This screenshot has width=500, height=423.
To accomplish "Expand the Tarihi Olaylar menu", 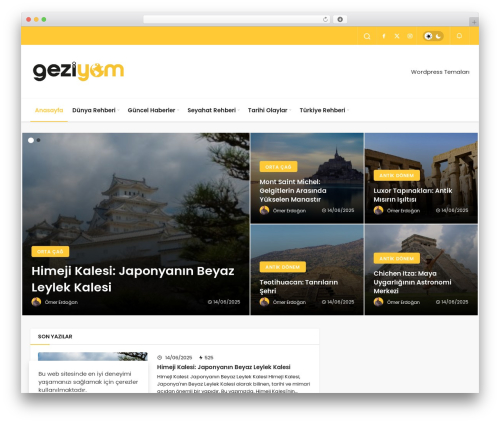I will pyautogui.click(x=269, y=110).
